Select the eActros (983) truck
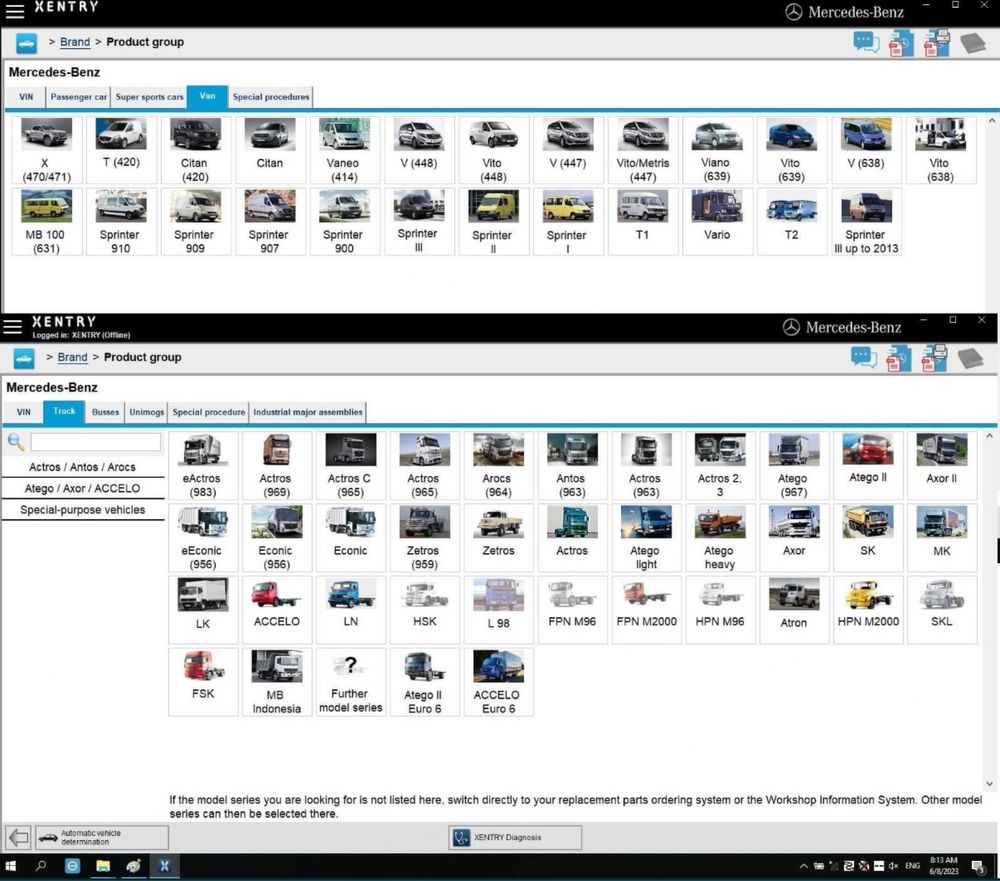Image resolution: width=1000 pixels, height=881 pixels. click(x=203, y=466)
